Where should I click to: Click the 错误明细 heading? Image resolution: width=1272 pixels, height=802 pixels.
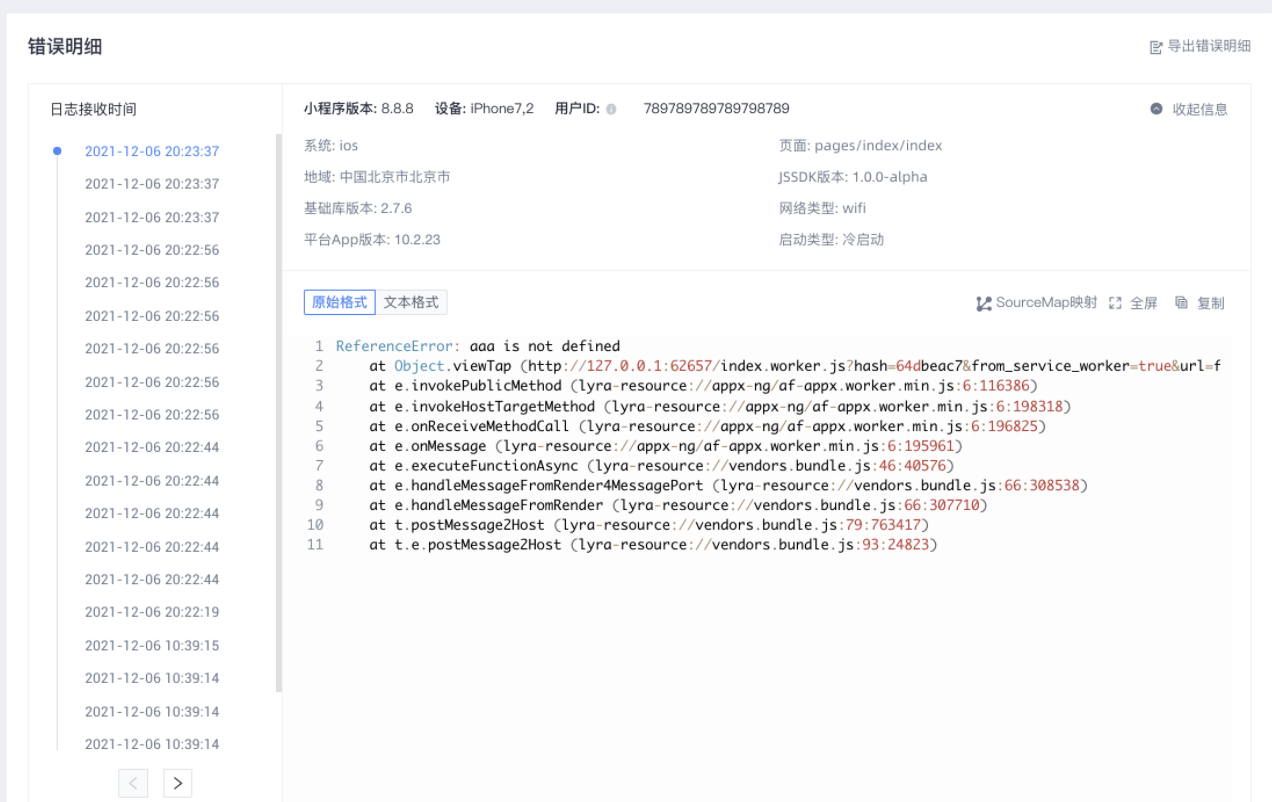tap(65, 47)
